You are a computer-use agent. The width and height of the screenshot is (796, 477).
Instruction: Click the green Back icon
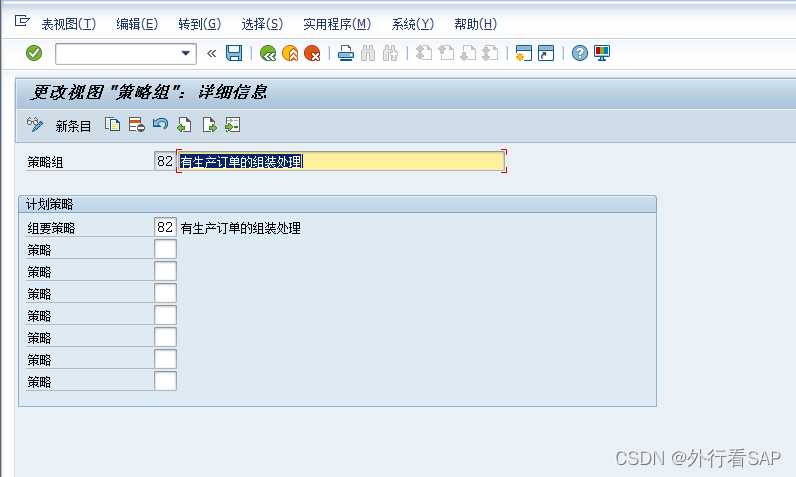[x=268, y=53]
